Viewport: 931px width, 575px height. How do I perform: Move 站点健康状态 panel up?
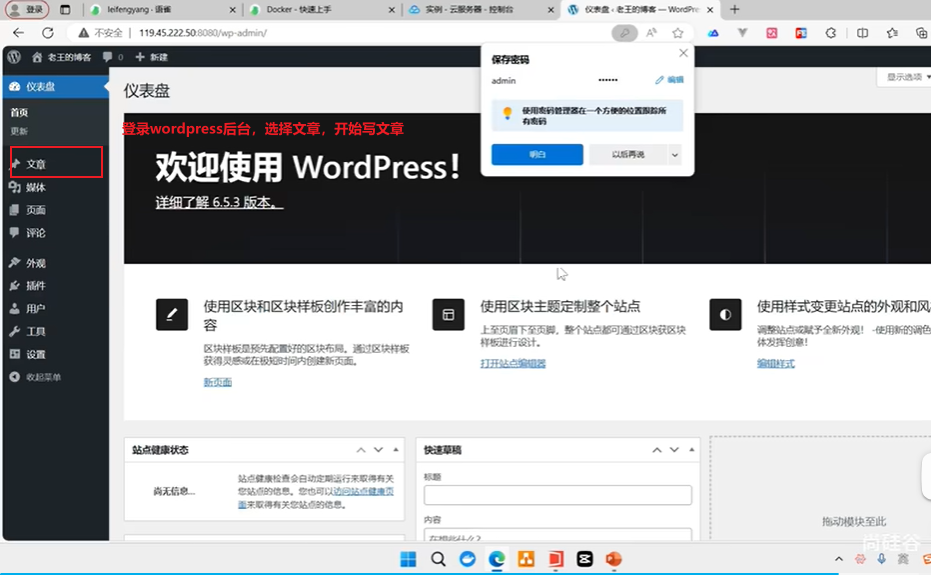tap(360, 450)
